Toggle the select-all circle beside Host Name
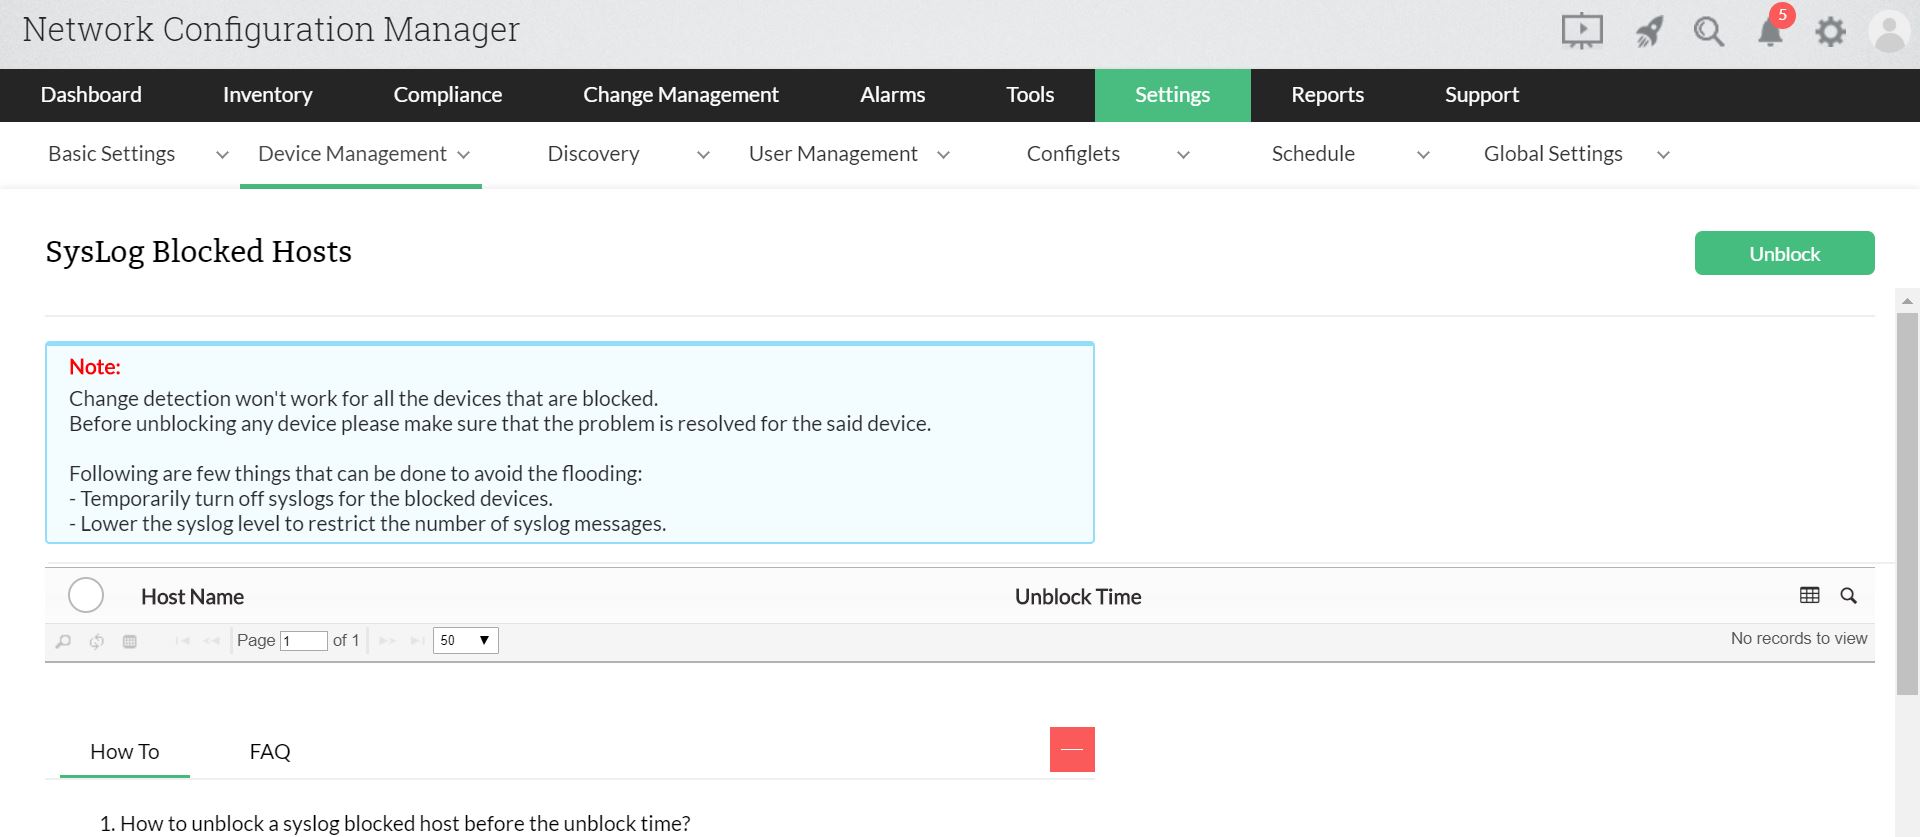Image resolution: width=1920 pixels, height=837 pixels. pyautogui.click(x=86, y=595)
